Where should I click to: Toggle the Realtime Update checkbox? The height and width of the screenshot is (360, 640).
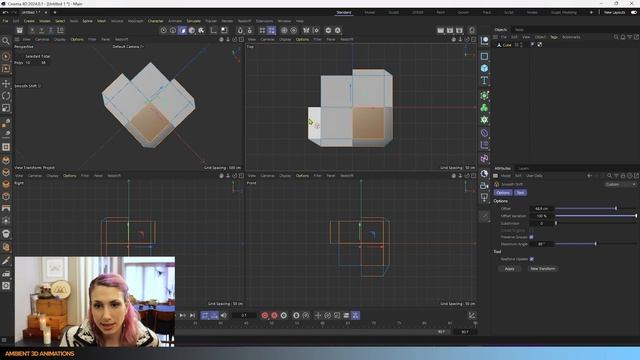[x=531, y=259]
